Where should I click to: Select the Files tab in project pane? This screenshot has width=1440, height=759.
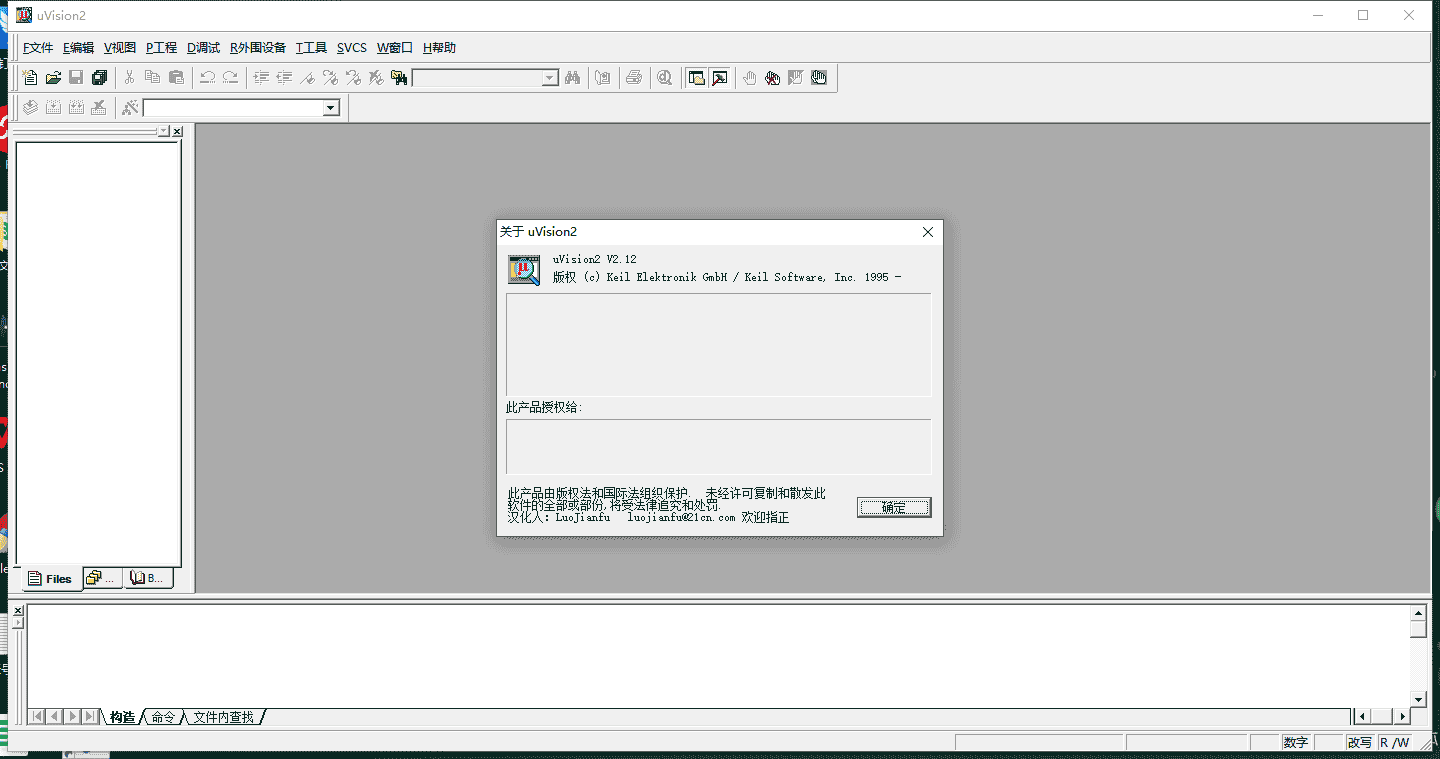pos(50,578)
